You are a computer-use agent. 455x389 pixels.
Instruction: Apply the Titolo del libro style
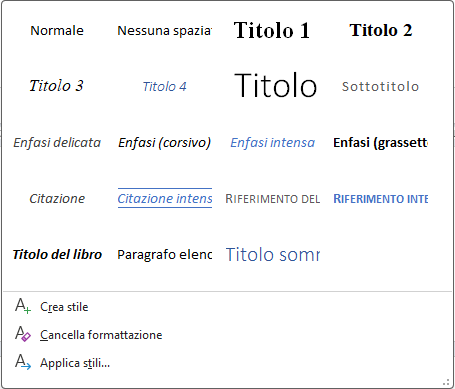(x=57, y=254)
